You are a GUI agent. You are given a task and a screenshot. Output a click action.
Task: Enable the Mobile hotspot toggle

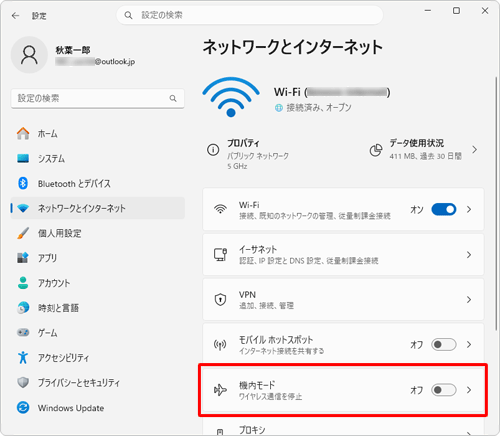coord(444,344)
